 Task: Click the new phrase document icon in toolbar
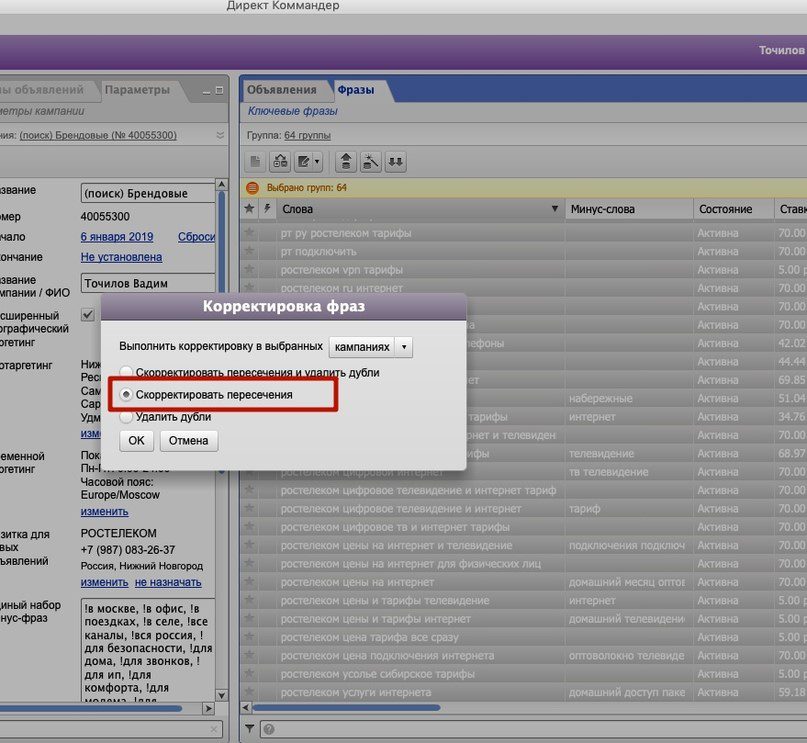click(x=256, y=161)
